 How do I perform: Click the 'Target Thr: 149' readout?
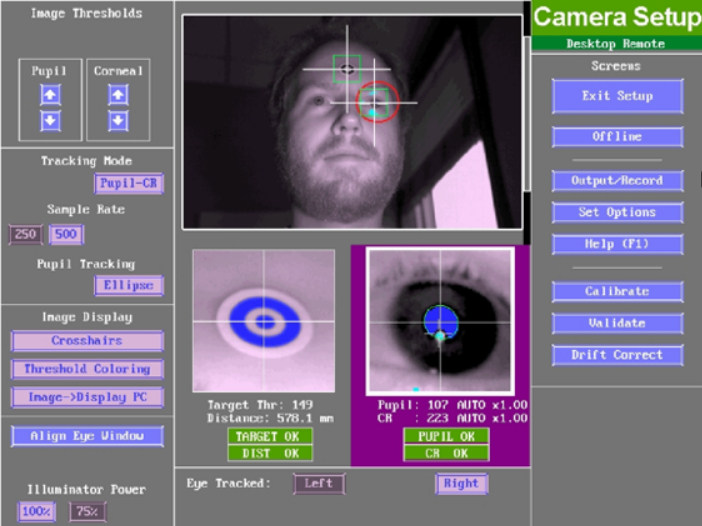point(260,405)
